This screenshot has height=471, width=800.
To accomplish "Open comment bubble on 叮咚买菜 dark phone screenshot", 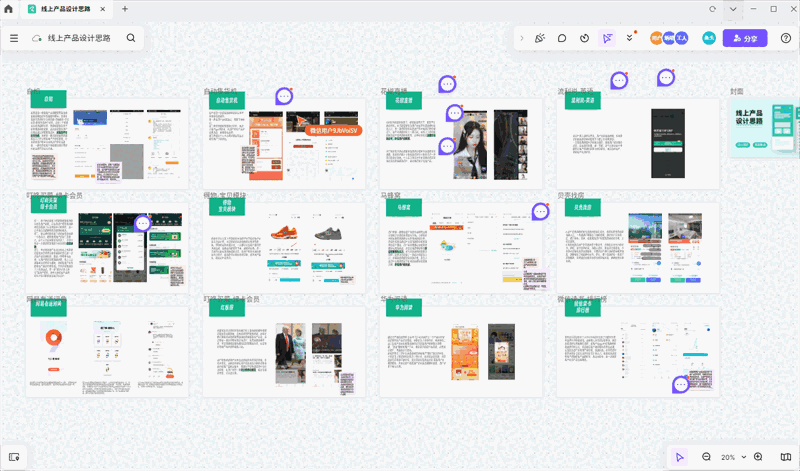I will 143,223.
